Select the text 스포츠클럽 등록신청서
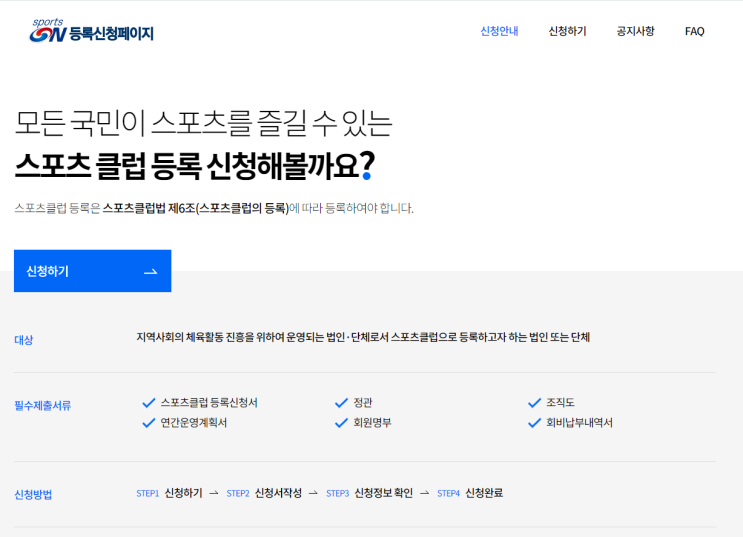 point(209,403)
